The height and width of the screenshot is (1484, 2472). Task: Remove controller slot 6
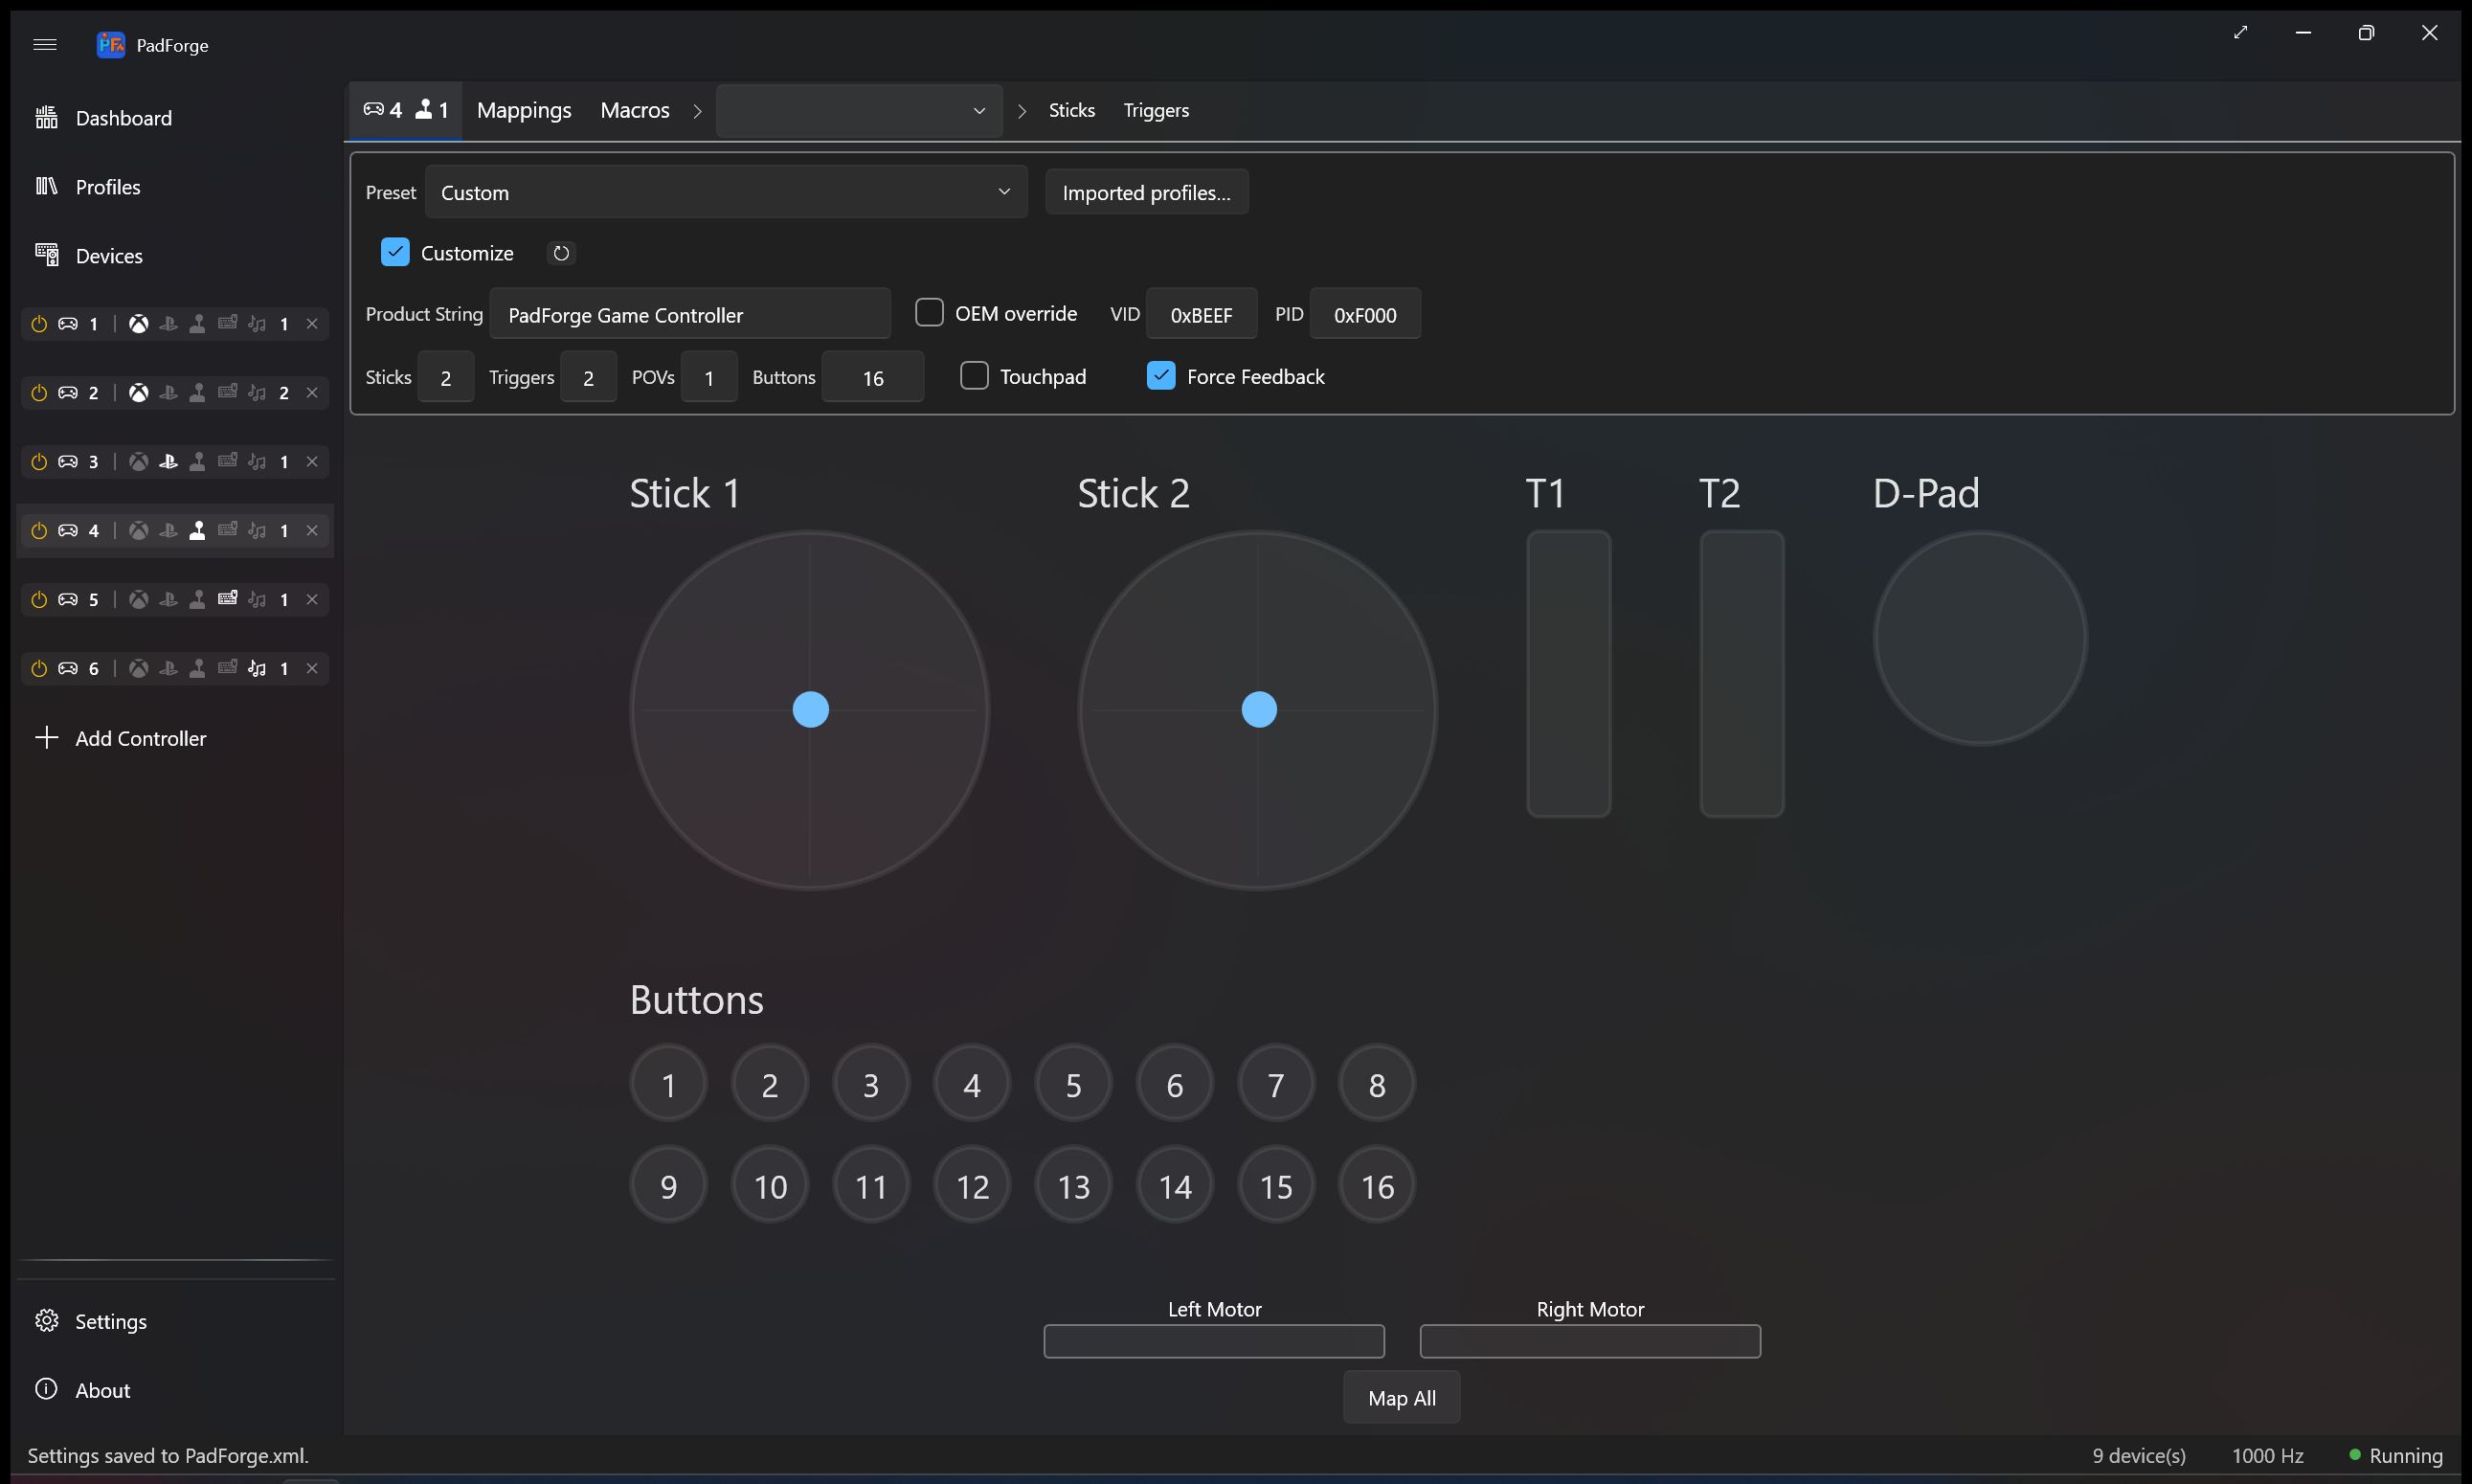click(x=312, y=669)
